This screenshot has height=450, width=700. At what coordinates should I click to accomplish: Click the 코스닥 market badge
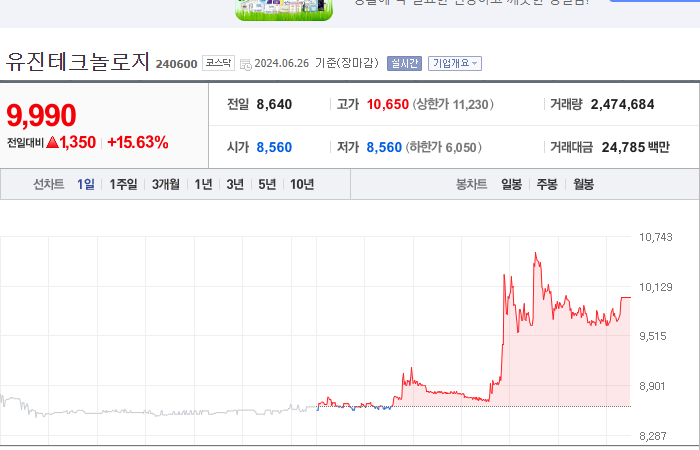pos(218,63)
